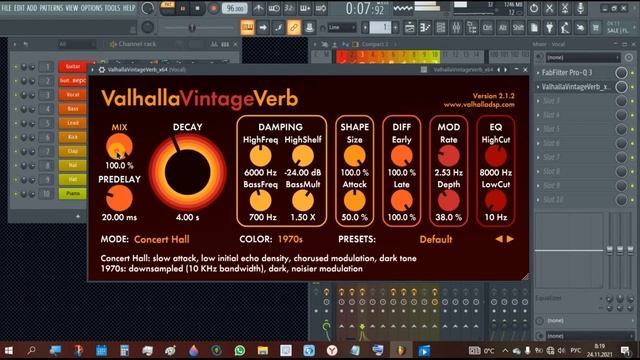This screenshot has width=640, height=360.
Task: Select the Piano channel in channel rack
Action: click(72, 193)
